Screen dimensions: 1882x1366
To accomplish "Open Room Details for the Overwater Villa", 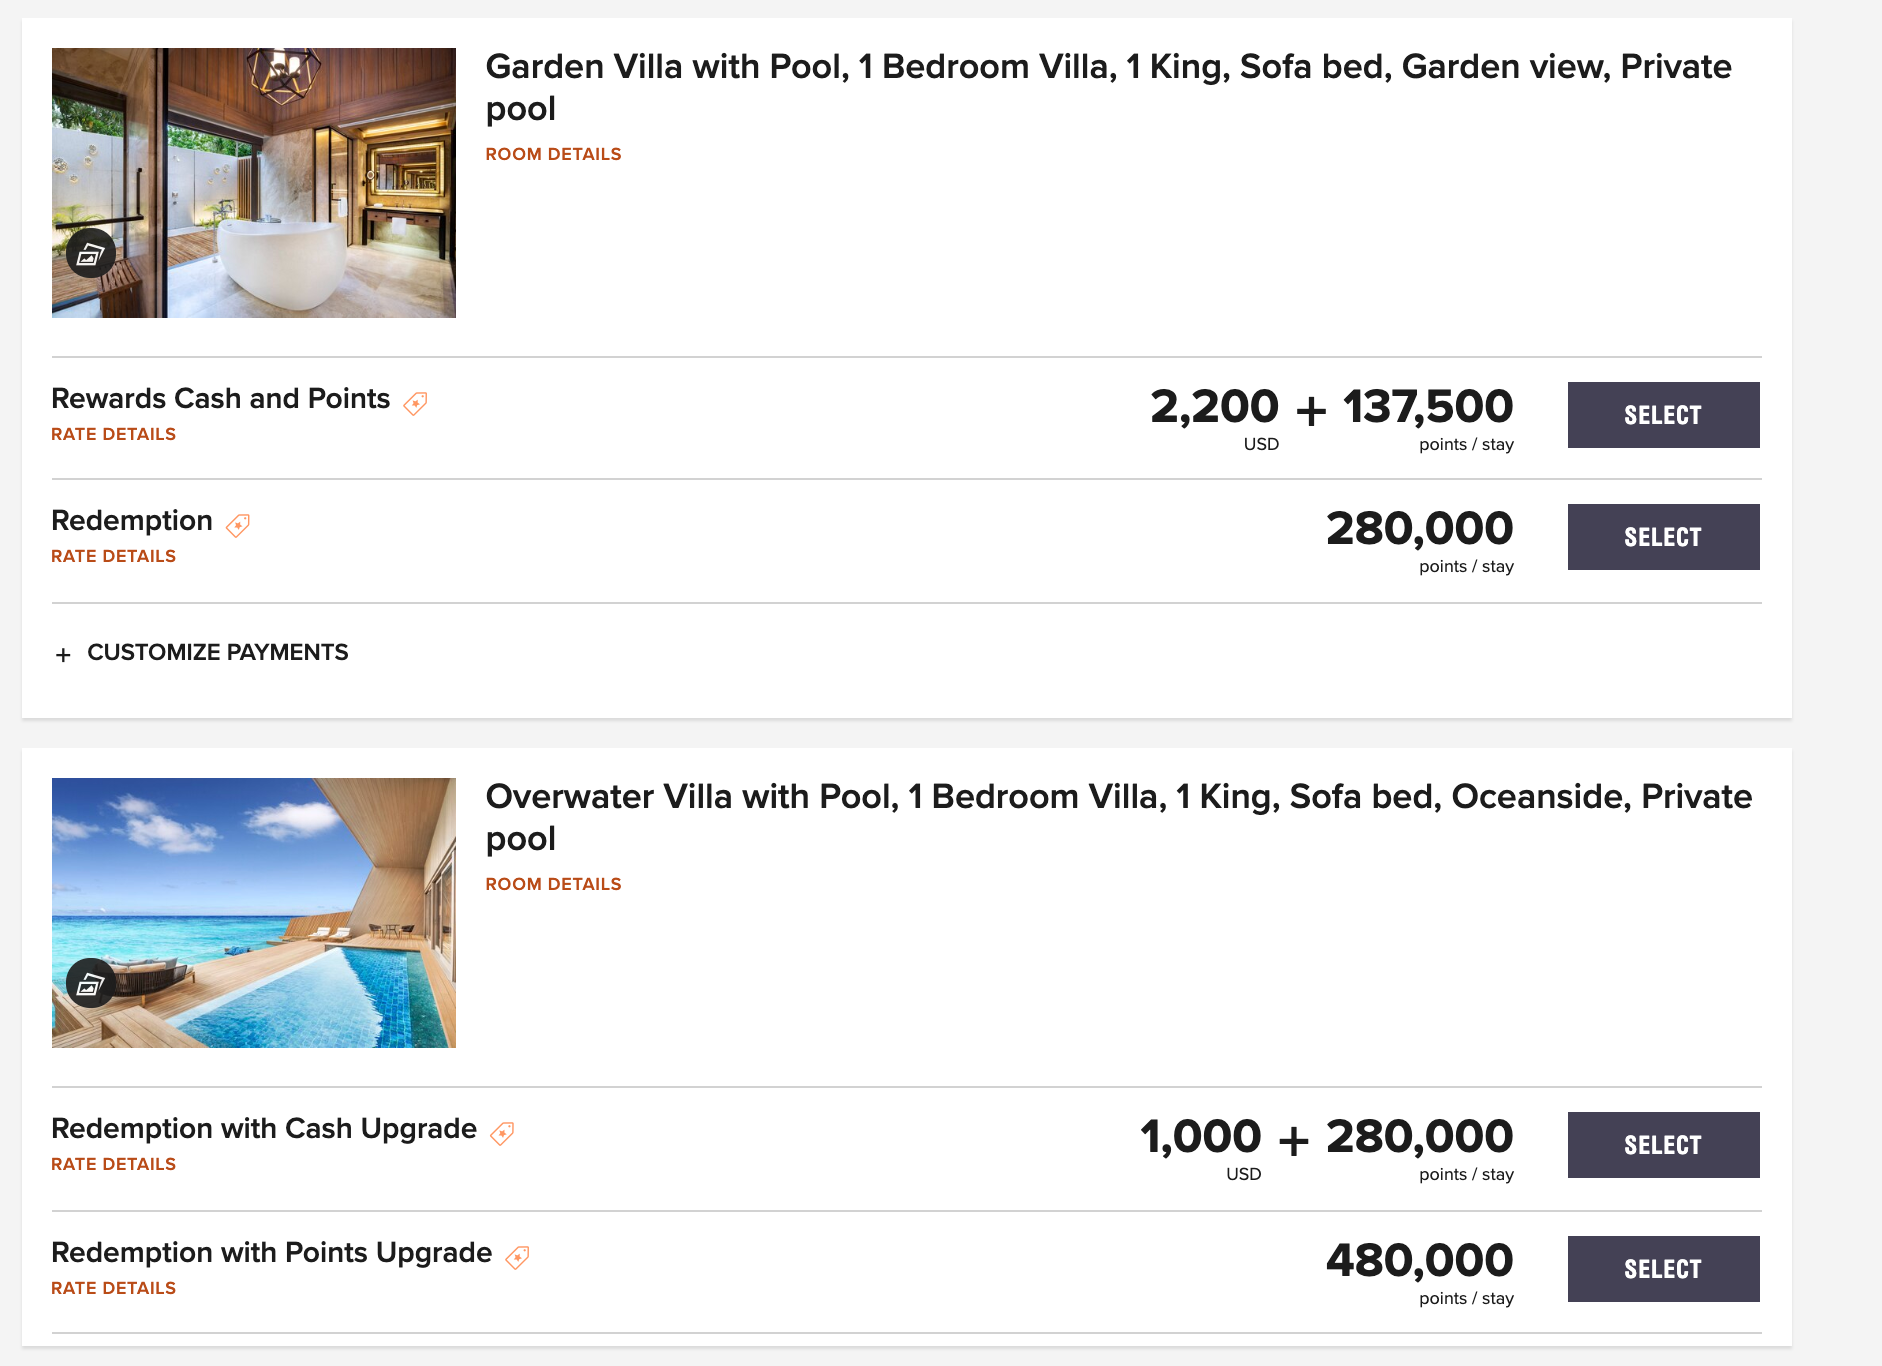I will click(553, 884).
